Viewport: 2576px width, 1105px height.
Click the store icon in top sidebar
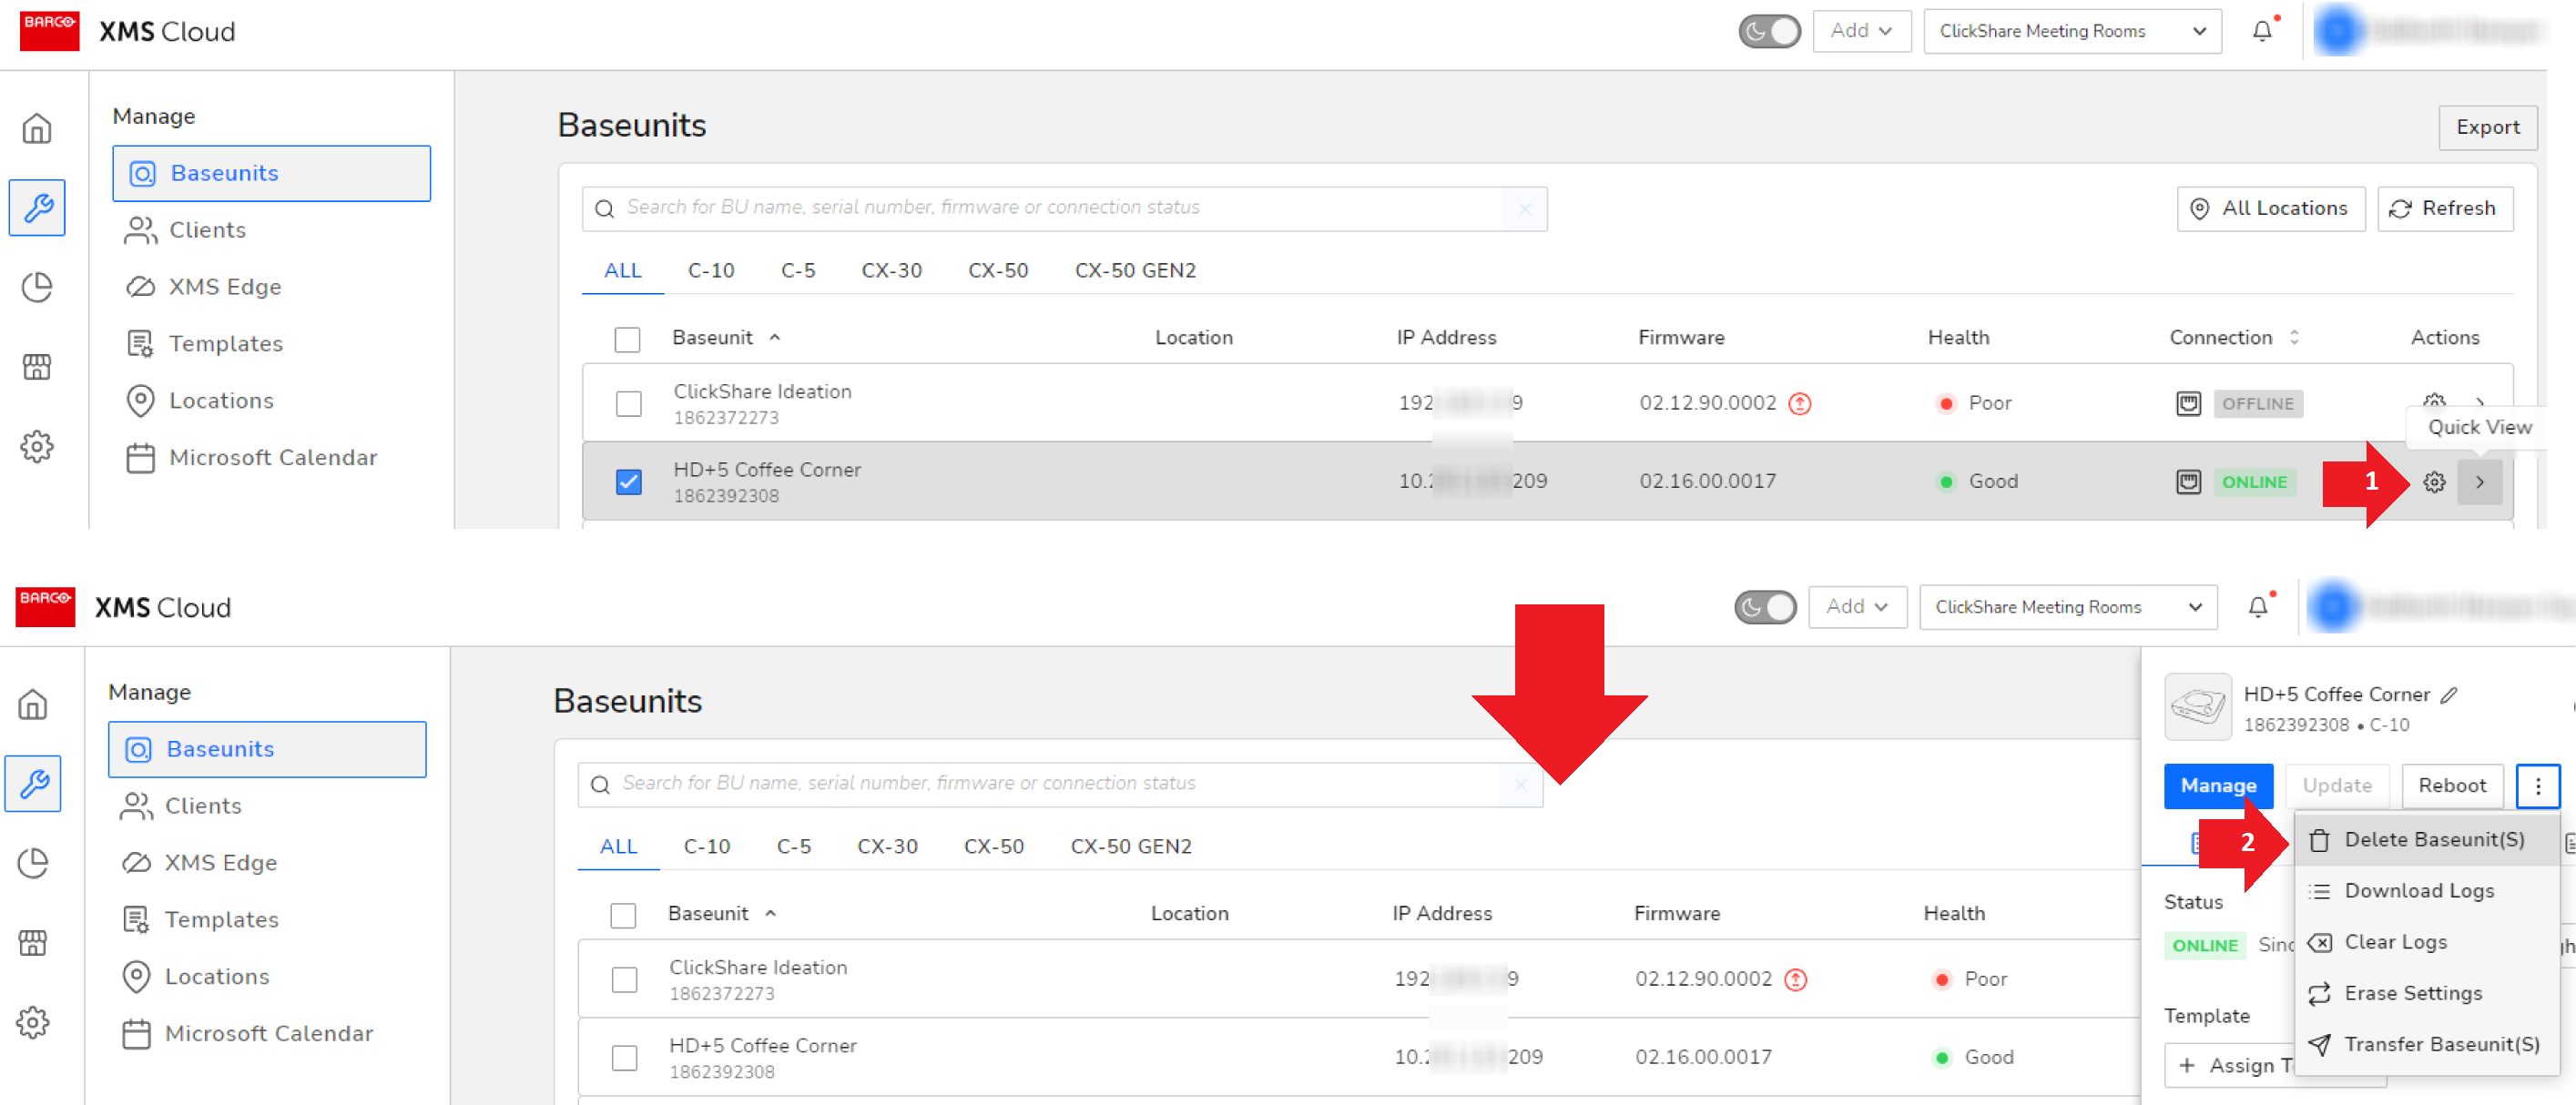coord(37,367)
